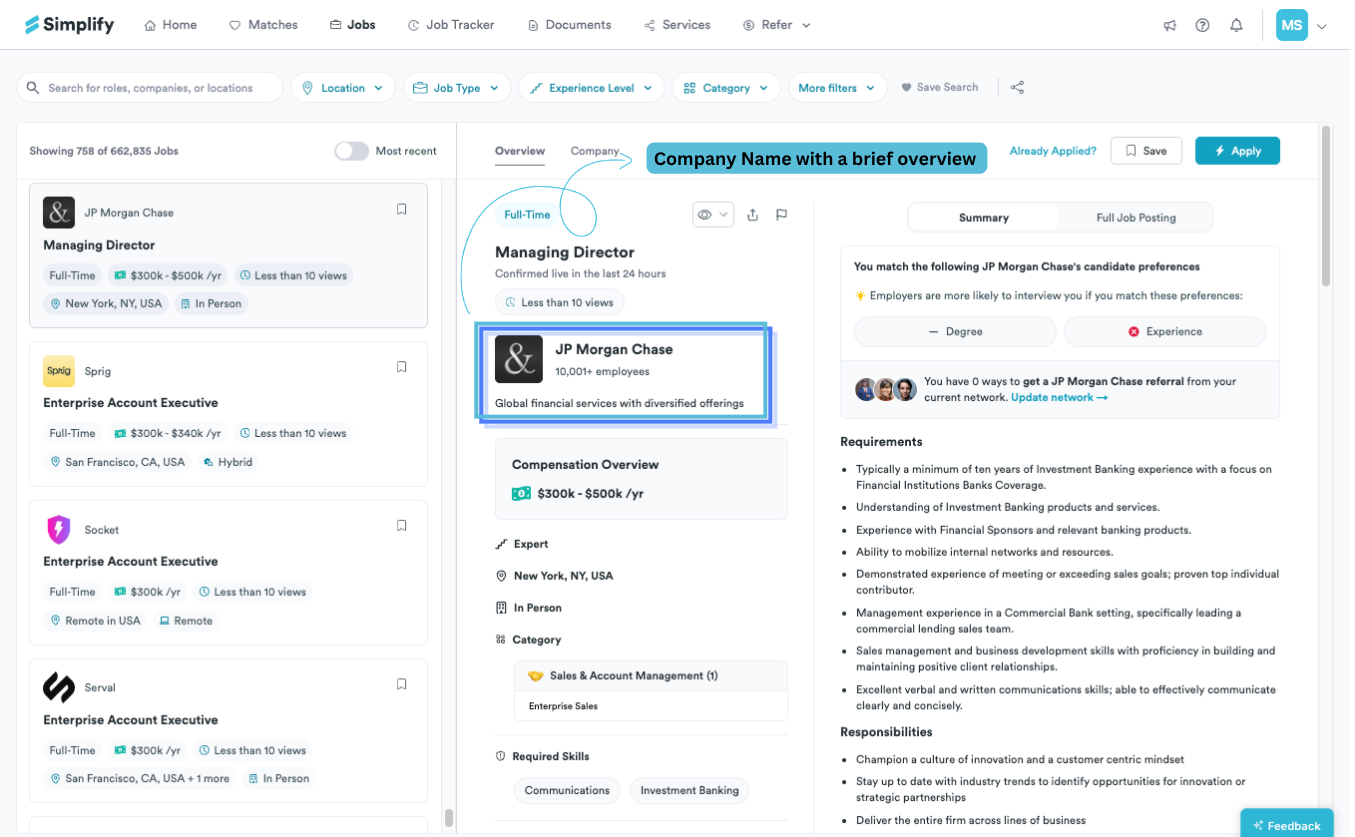Open the Services page

677,25
